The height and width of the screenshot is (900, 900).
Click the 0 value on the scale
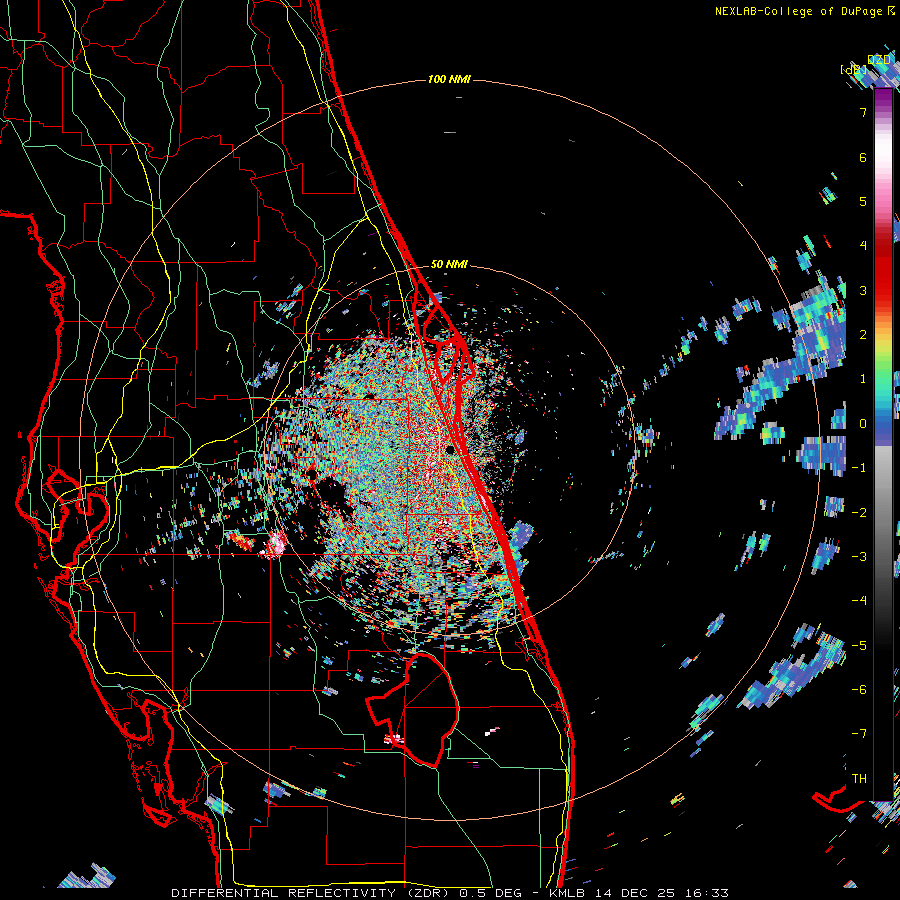[x=863, y=424]
